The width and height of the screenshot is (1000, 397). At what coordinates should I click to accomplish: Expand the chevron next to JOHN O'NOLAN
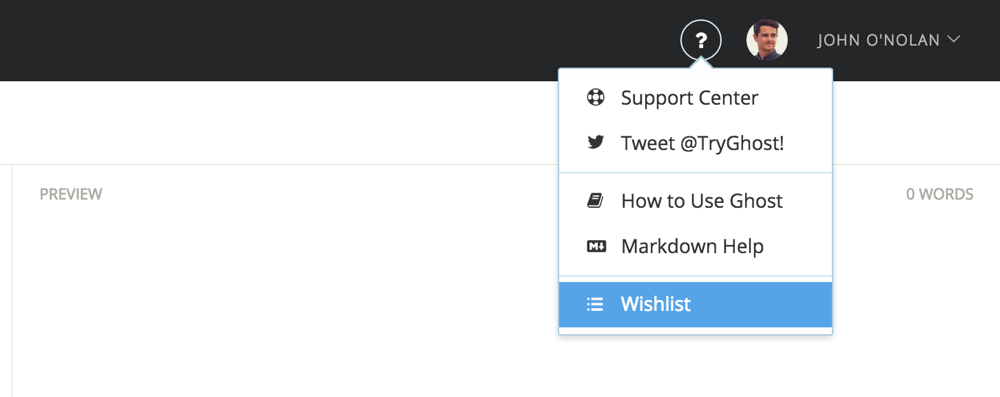pos(953,39)
